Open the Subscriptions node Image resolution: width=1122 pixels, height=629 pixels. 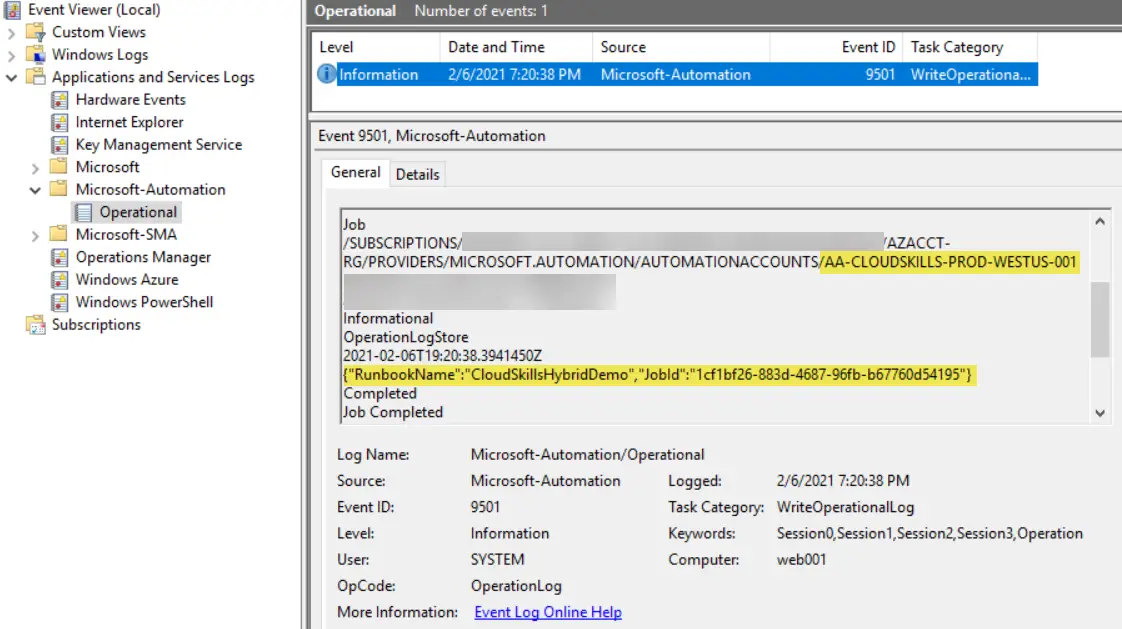click(x=95, y=324)
